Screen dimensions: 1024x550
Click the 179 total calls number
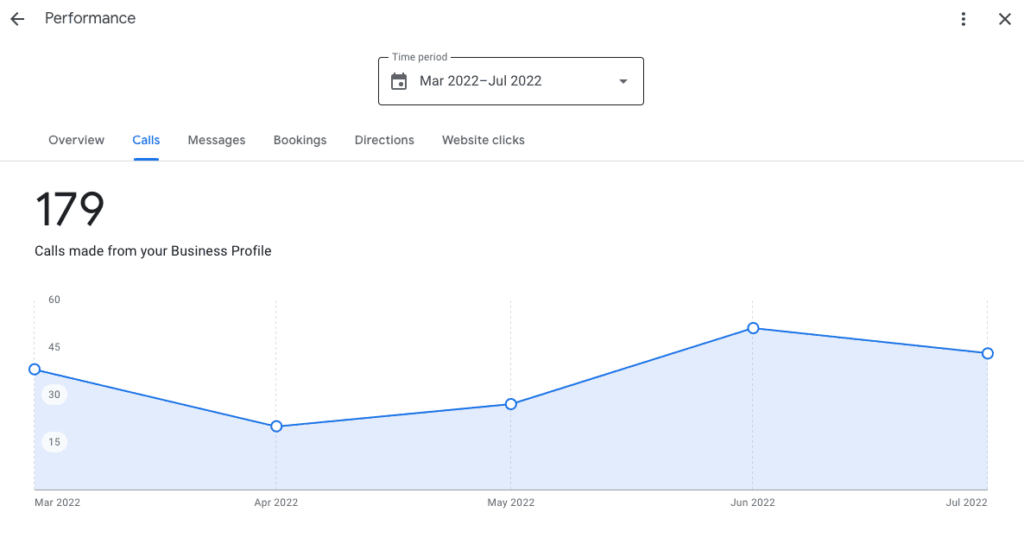tap(69, 209)
